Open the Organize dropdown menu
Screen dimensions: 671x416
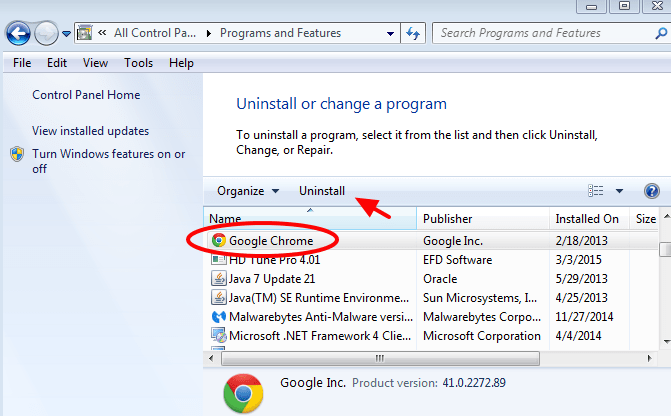248,191
